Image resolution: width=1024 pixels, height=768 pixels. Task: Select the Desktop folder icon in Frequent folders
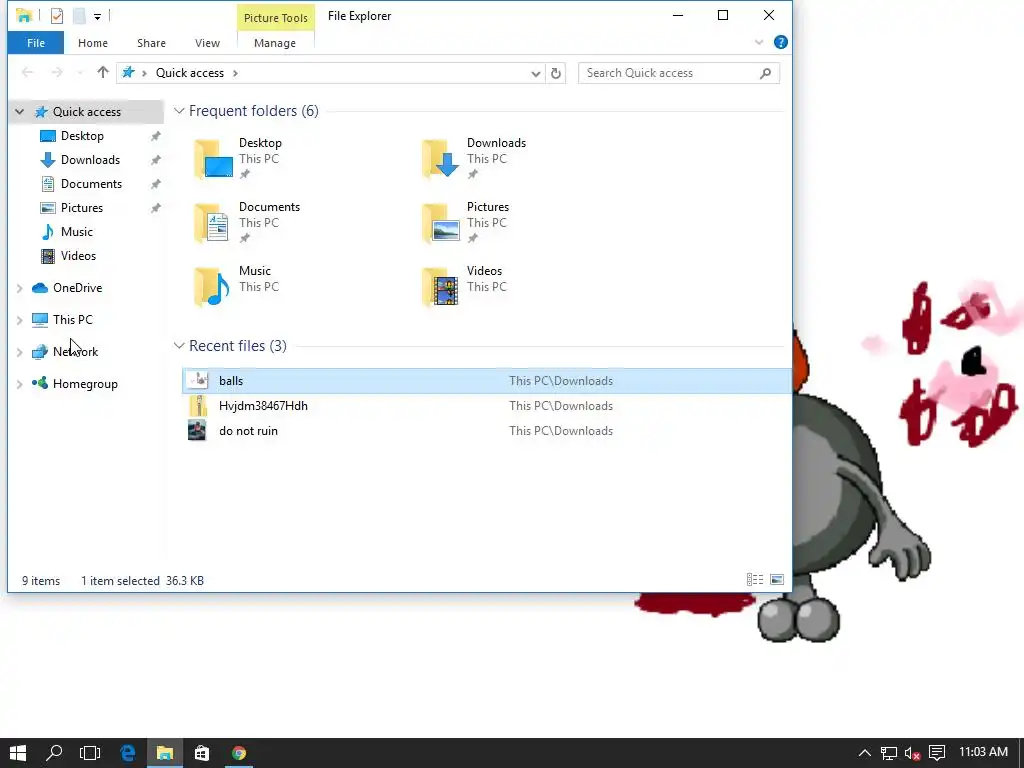point(213,159)
